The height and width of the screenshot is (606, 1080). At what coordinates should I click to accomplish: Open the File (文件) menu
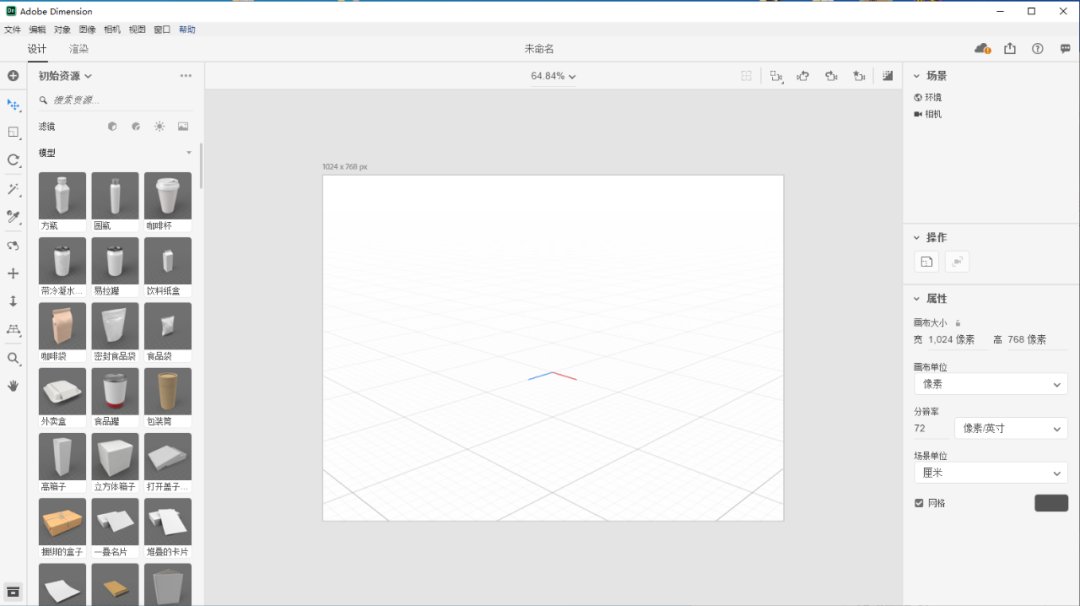tap(12, 30)
